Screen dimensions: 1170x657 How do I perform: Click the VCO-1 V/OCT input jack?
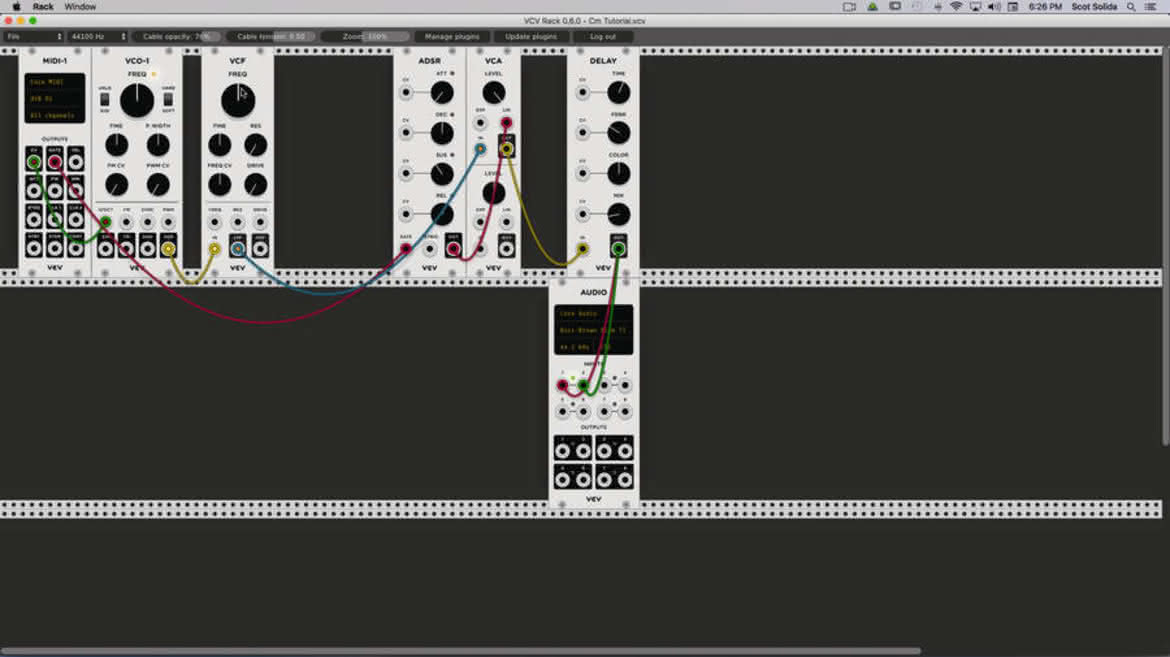pyautogui.click(x=106, y=222)
